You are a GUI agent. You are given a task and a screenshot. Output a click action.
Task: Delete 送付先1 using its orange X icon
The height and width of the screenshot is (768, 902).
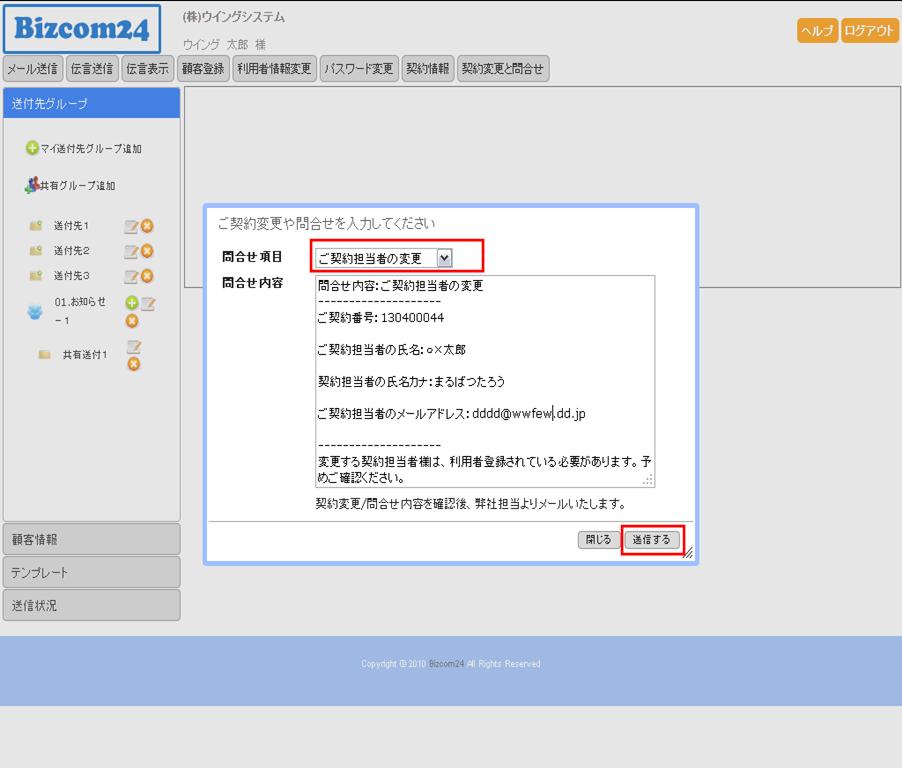(147, 226)
